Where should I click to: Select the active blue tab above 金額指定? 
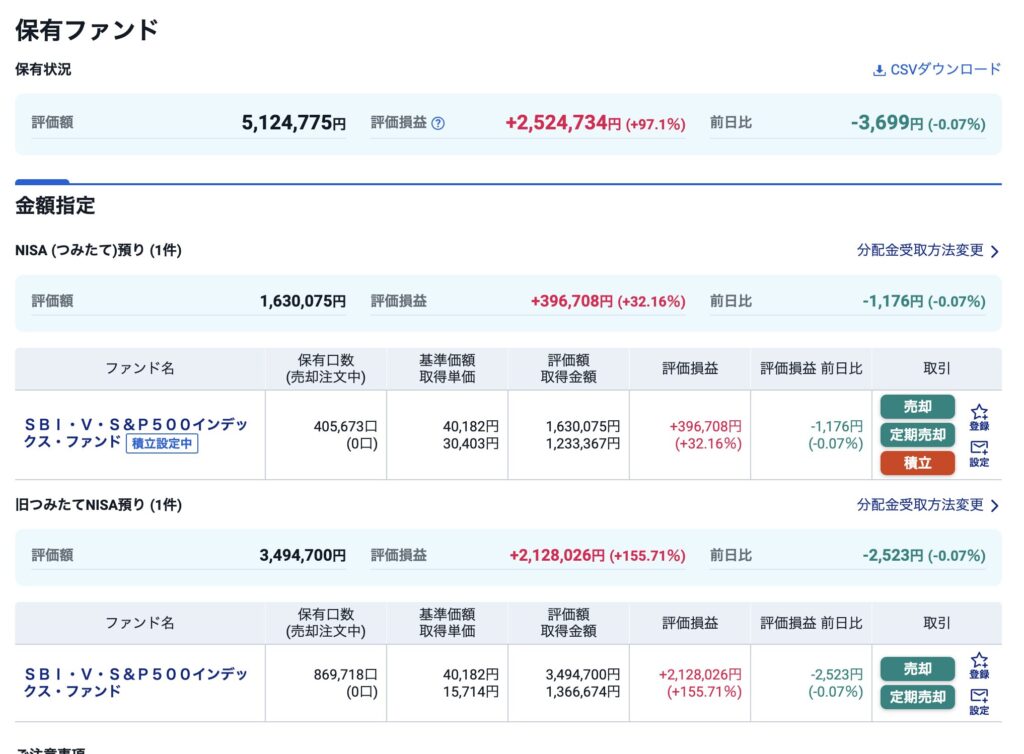click(x=42, y=181)
